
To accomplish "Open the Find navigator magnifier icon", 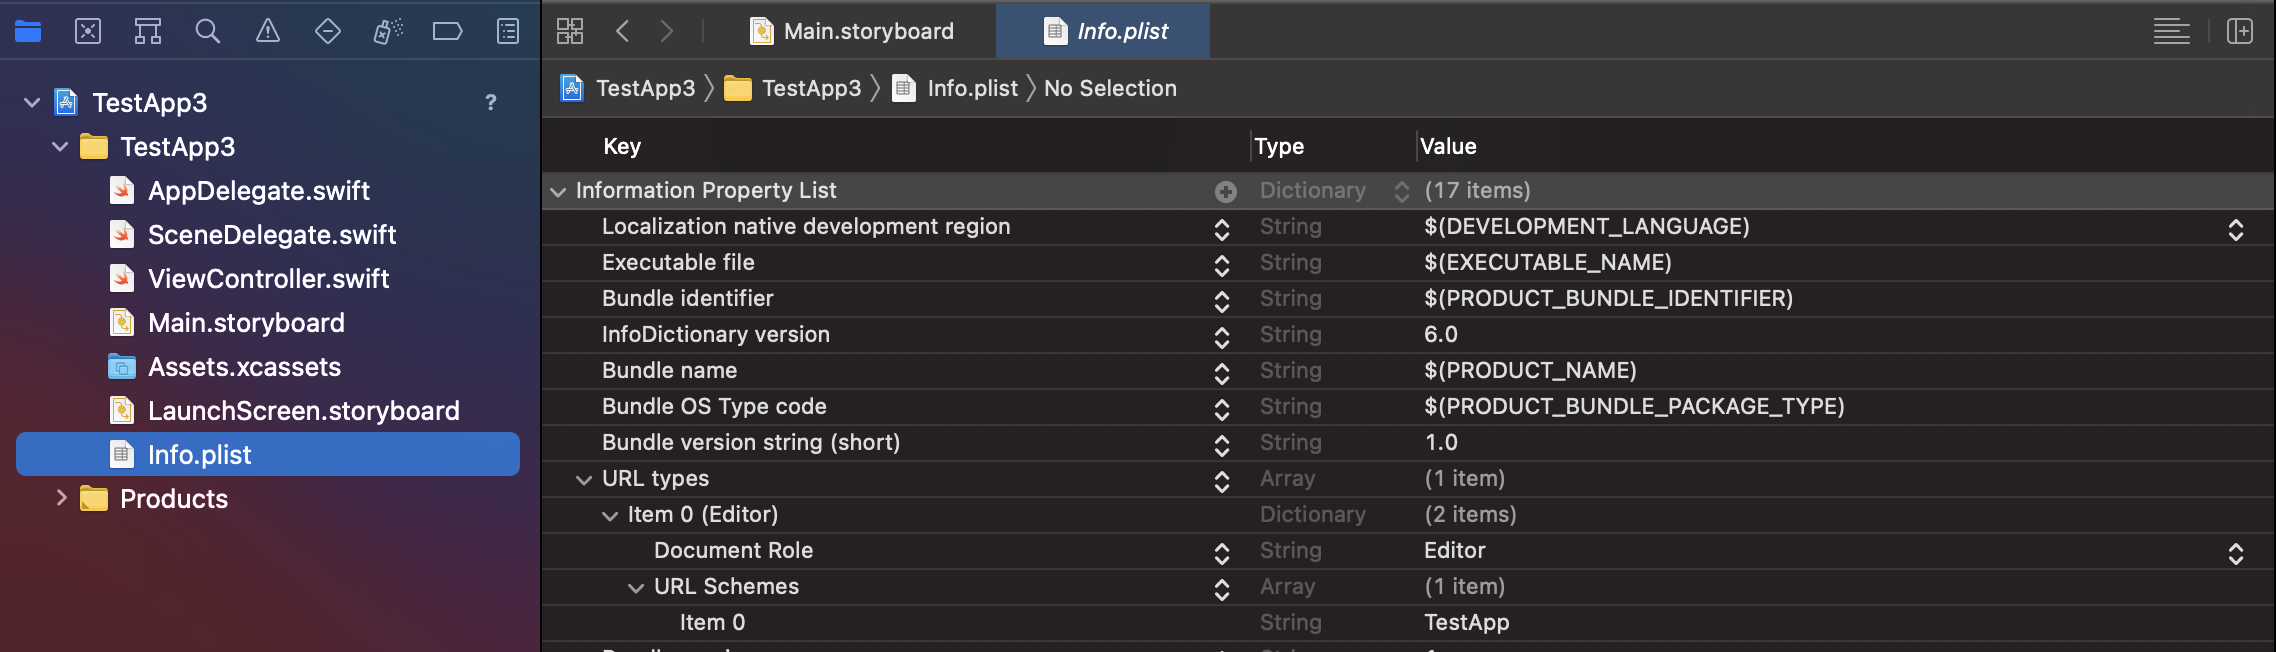I will (x=208, y=32).
